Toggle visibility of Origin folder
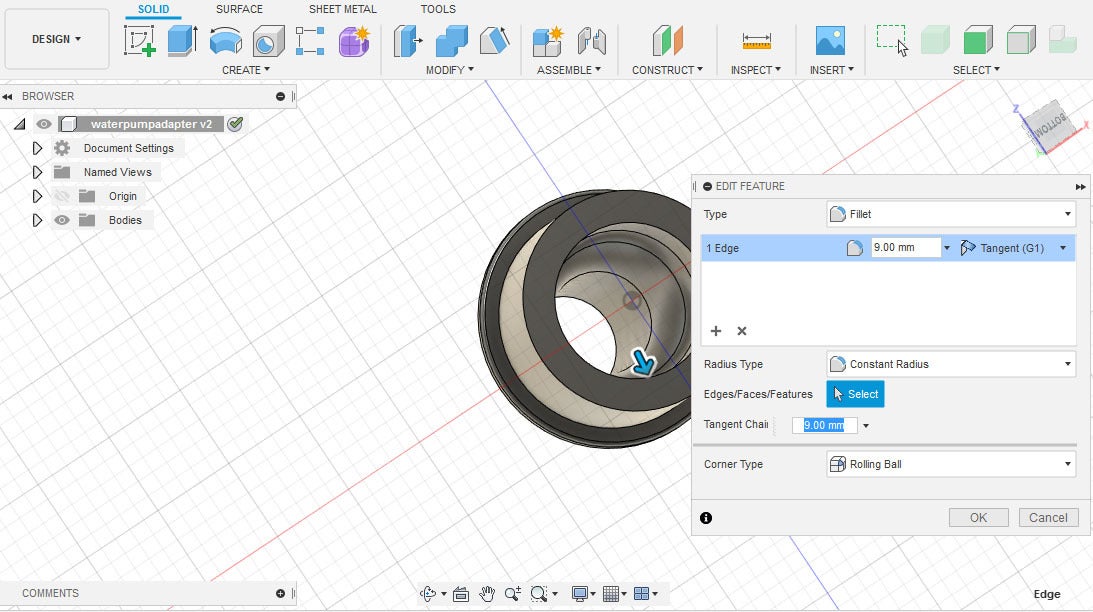 point(62,196)
